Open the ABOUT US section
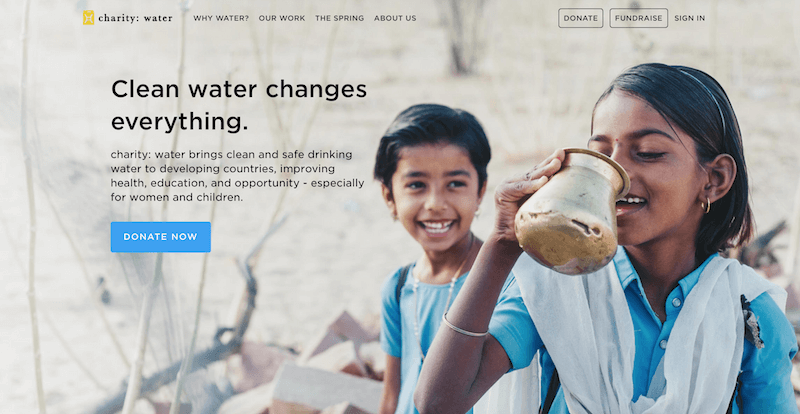 pos(395,18)
